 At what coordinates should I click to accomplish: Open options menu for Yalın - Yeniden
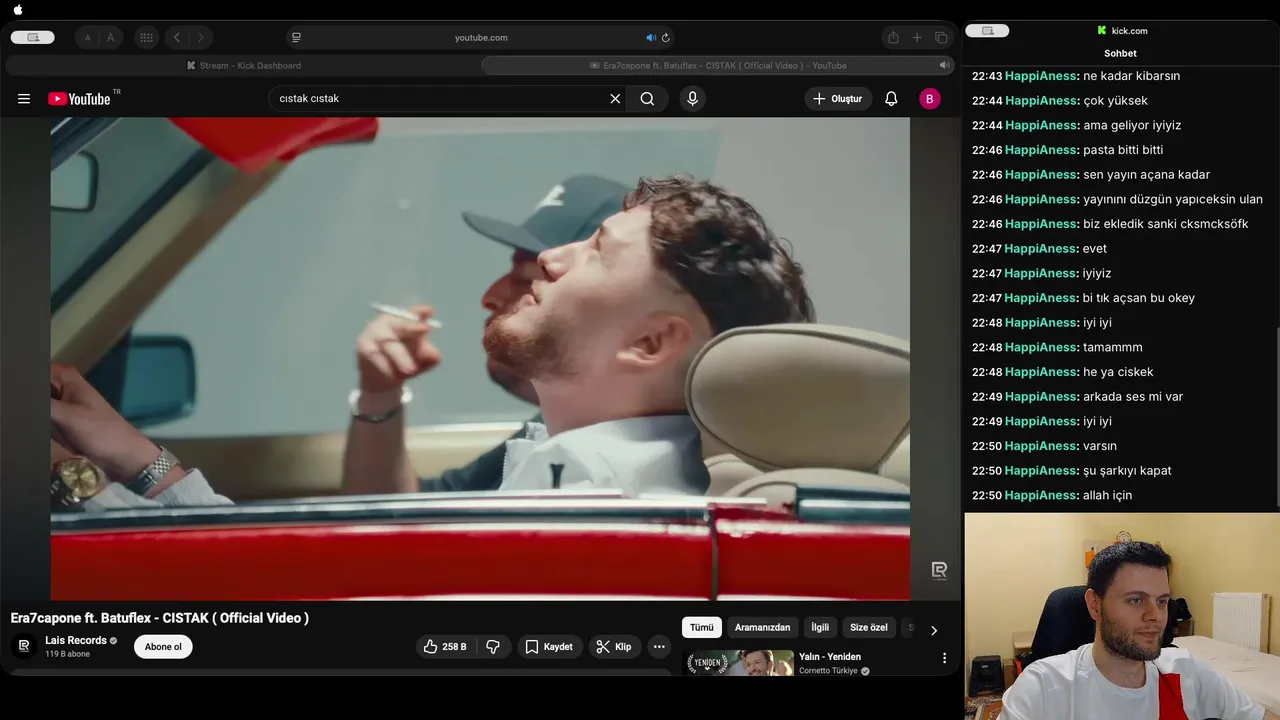[x=944, y=658]
